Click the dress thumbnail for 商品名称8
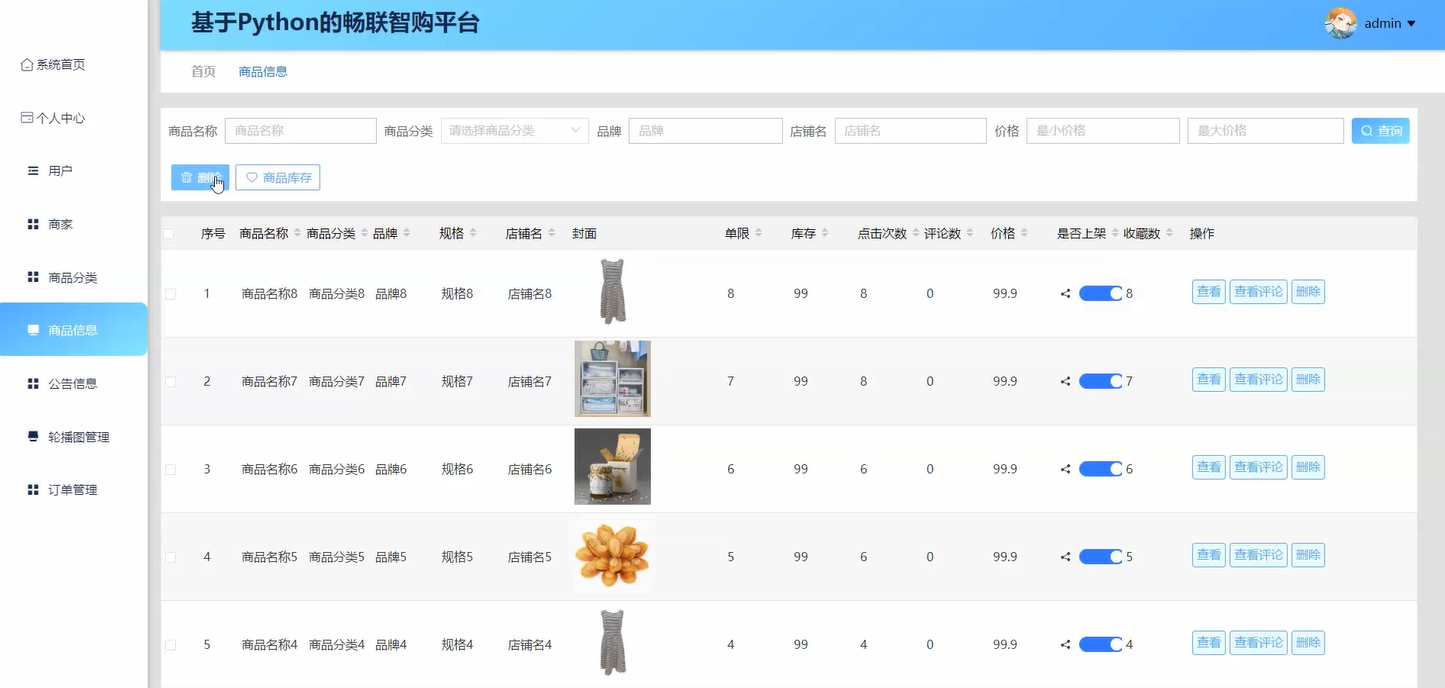Viewport: 1445px width, 688px height. point(612,291)
